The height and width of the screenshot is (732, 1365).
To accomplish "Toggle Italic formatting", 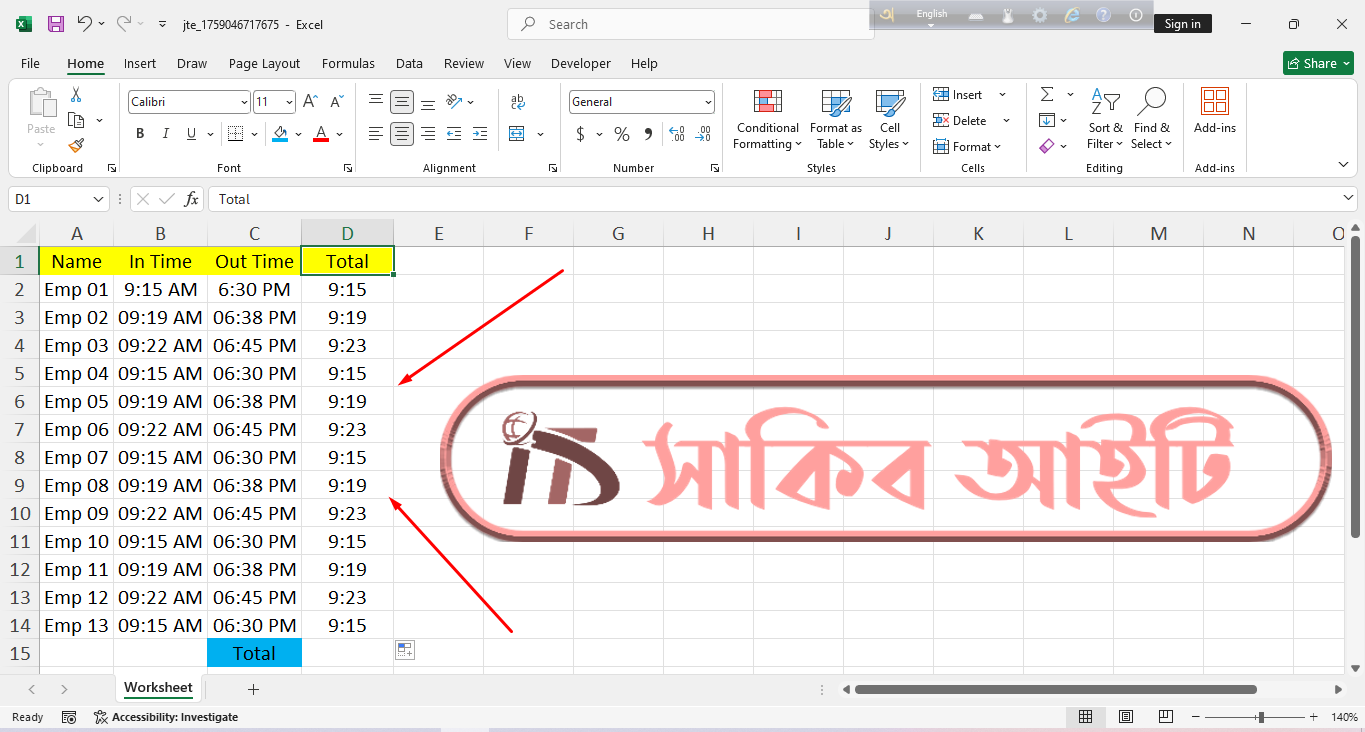I will tap(165, 134).
